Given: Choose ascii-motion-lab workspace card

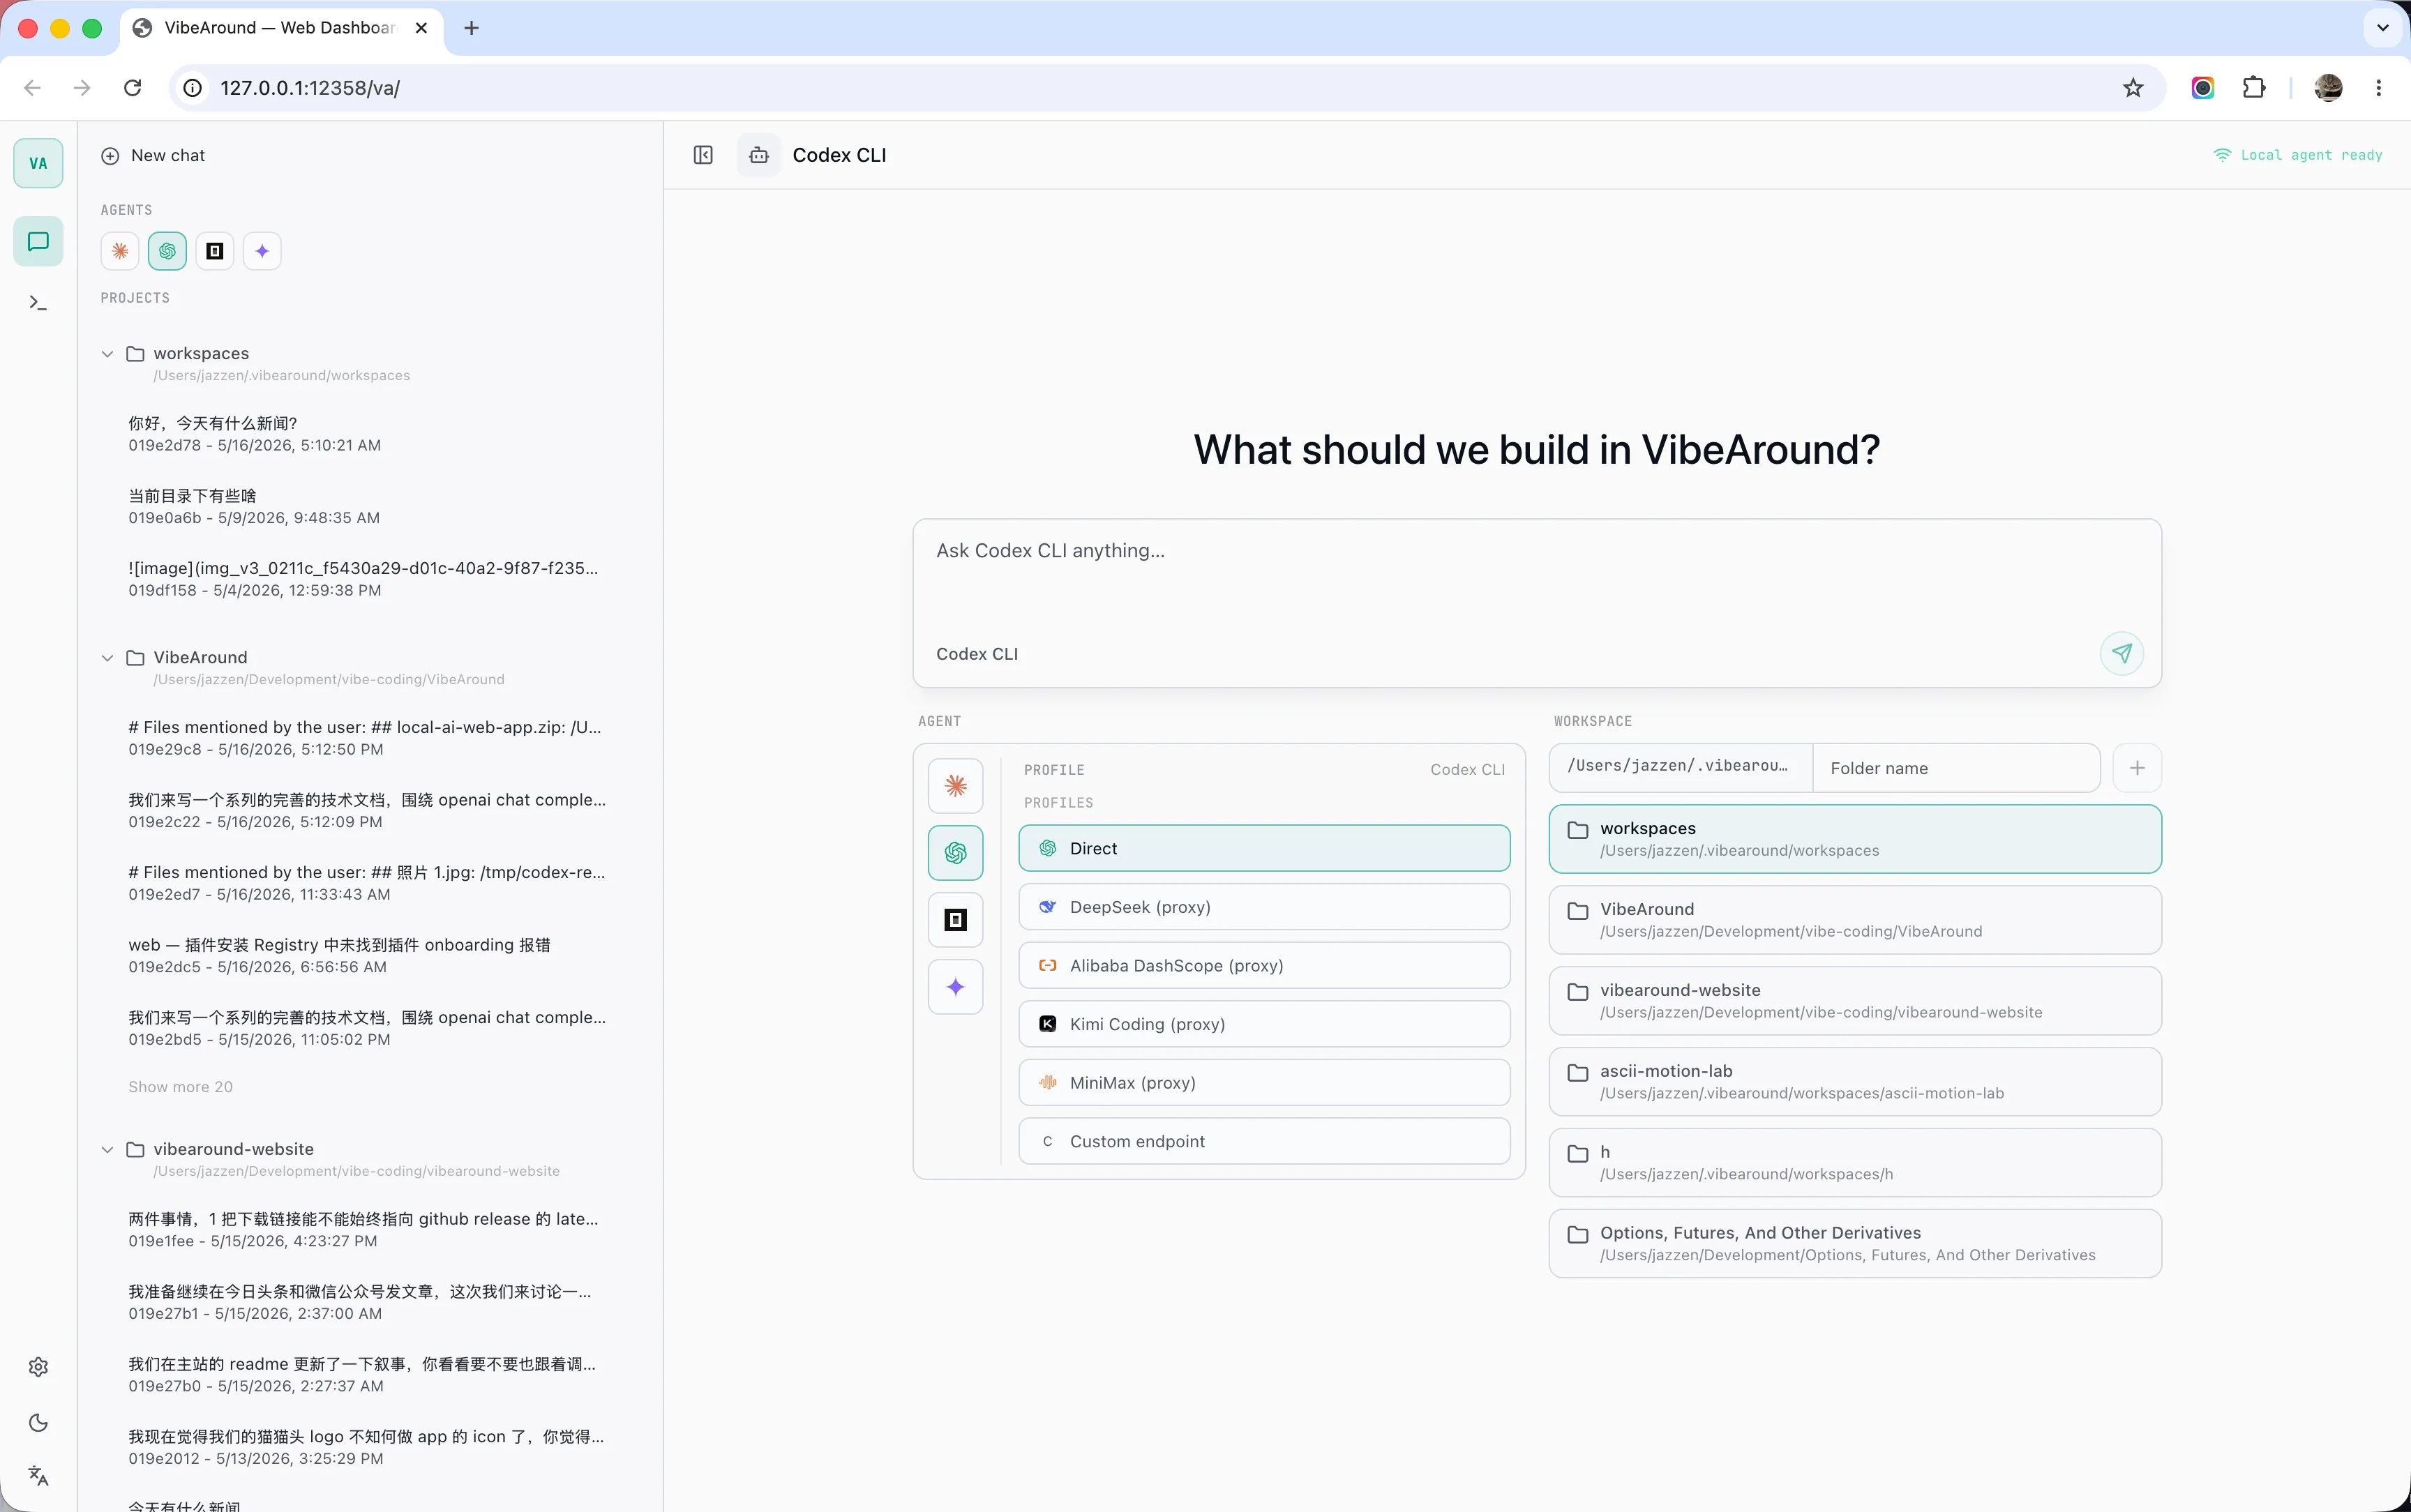Looking at the screenshot, I should (1855, 1082).
